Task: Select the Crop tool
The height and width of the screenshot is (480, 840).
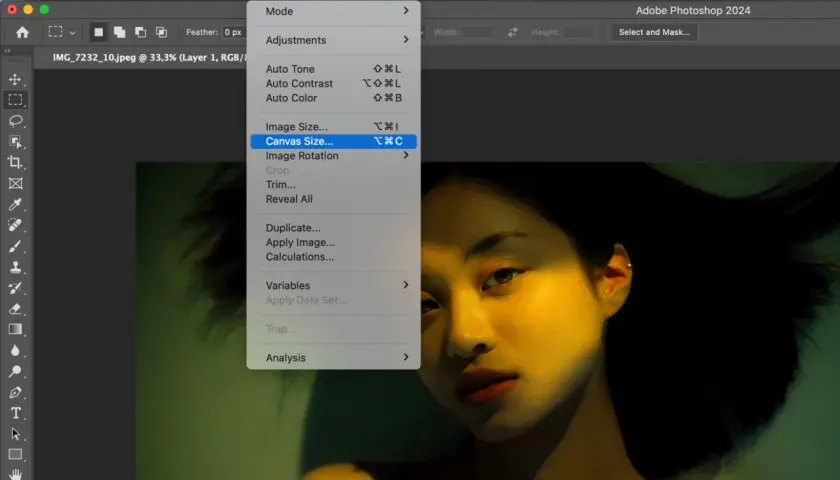Action: click(x=15, y=162)
